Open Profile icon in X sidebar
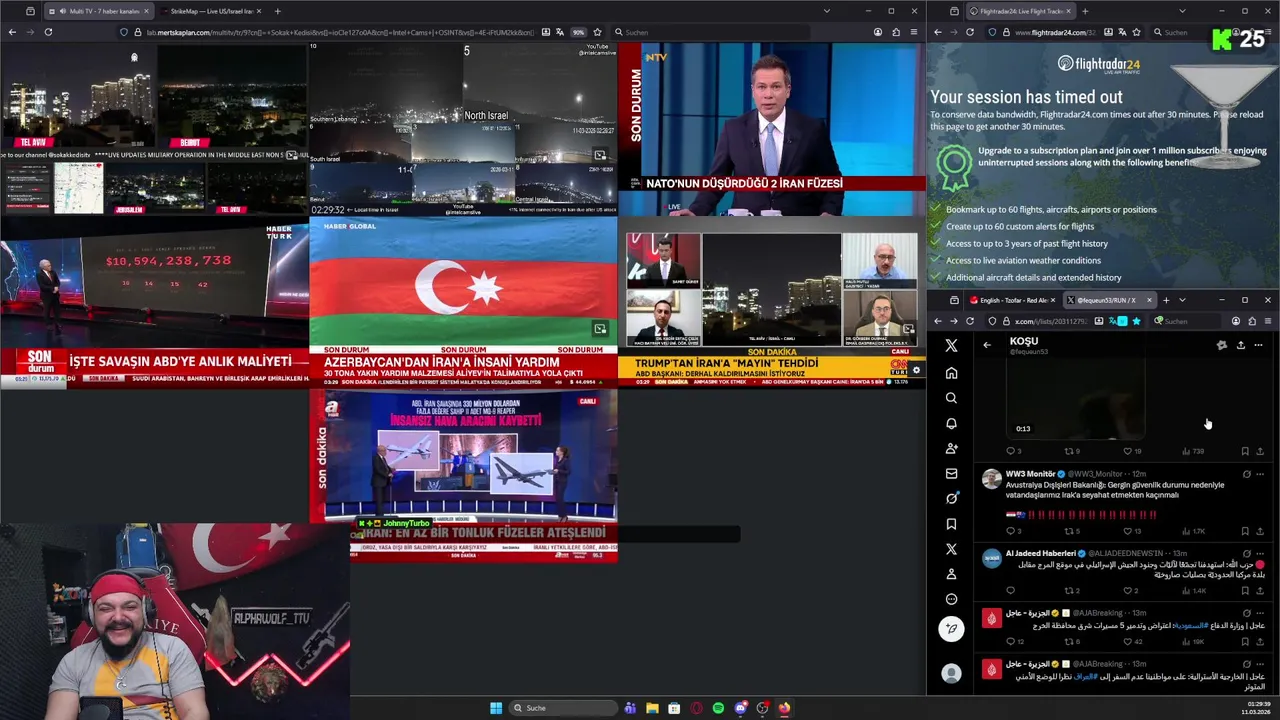This screenshot has width=1280, height=720. point(951,574)
